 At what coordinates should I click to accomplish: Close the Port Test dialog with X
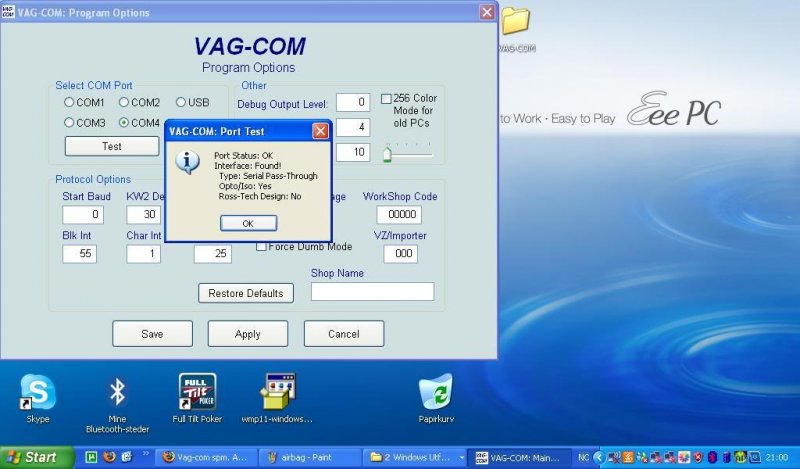[x=321, y=131]
